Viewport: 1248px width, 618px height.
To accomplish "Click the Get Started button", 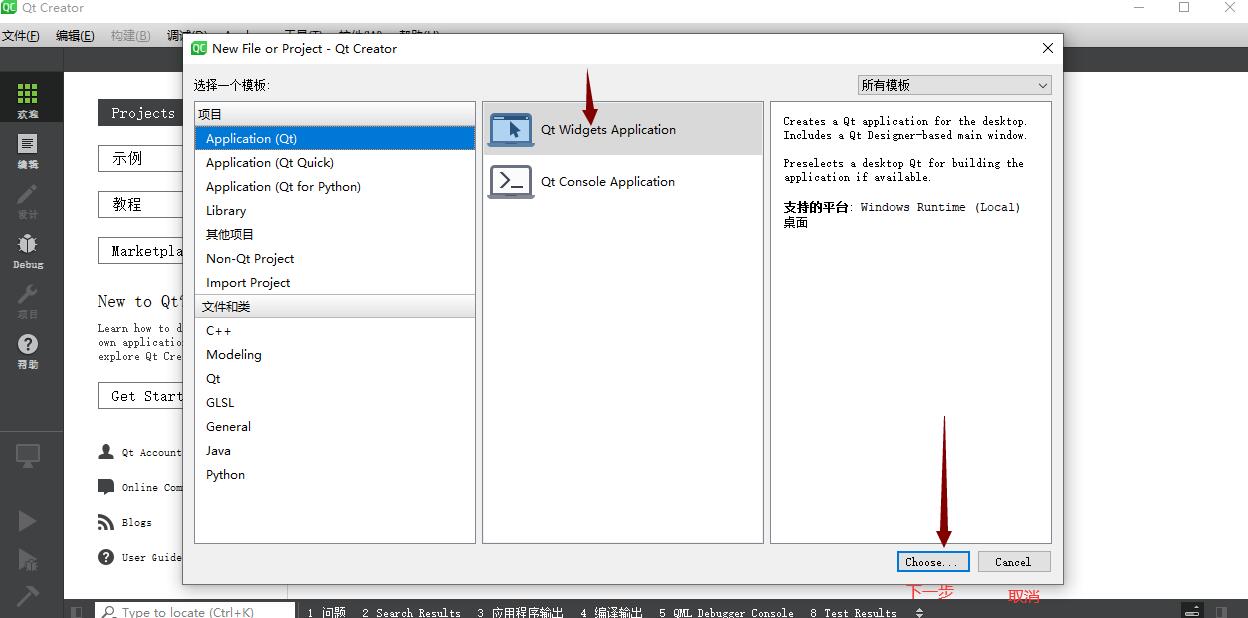I will click(140, 396).
